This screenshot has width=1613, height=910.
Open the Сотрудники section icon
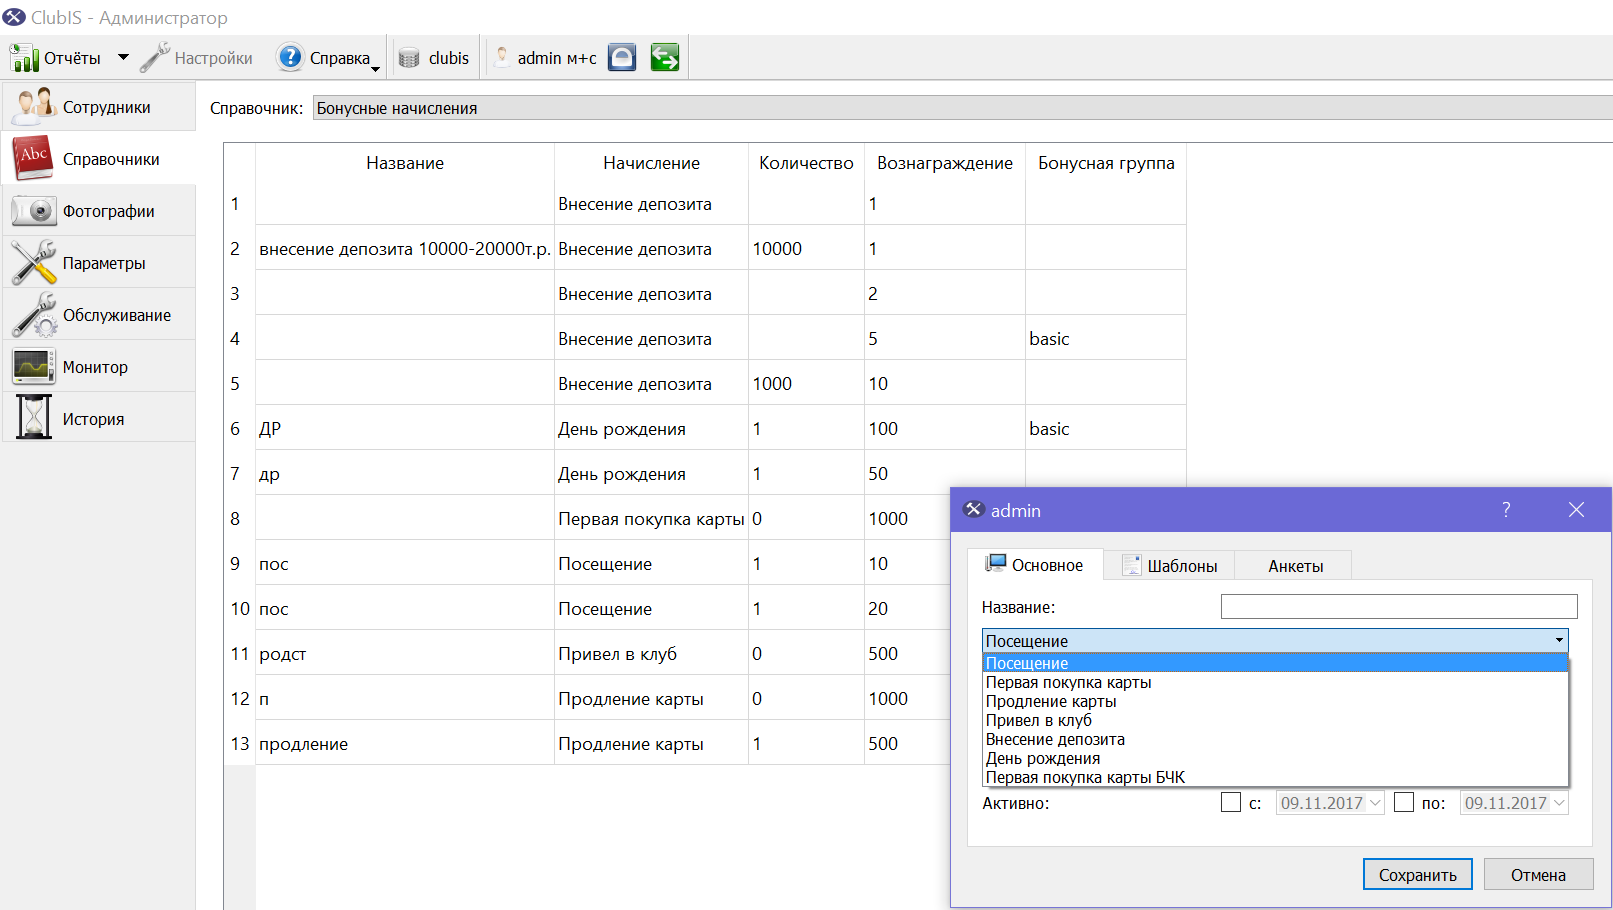point(34,106)
